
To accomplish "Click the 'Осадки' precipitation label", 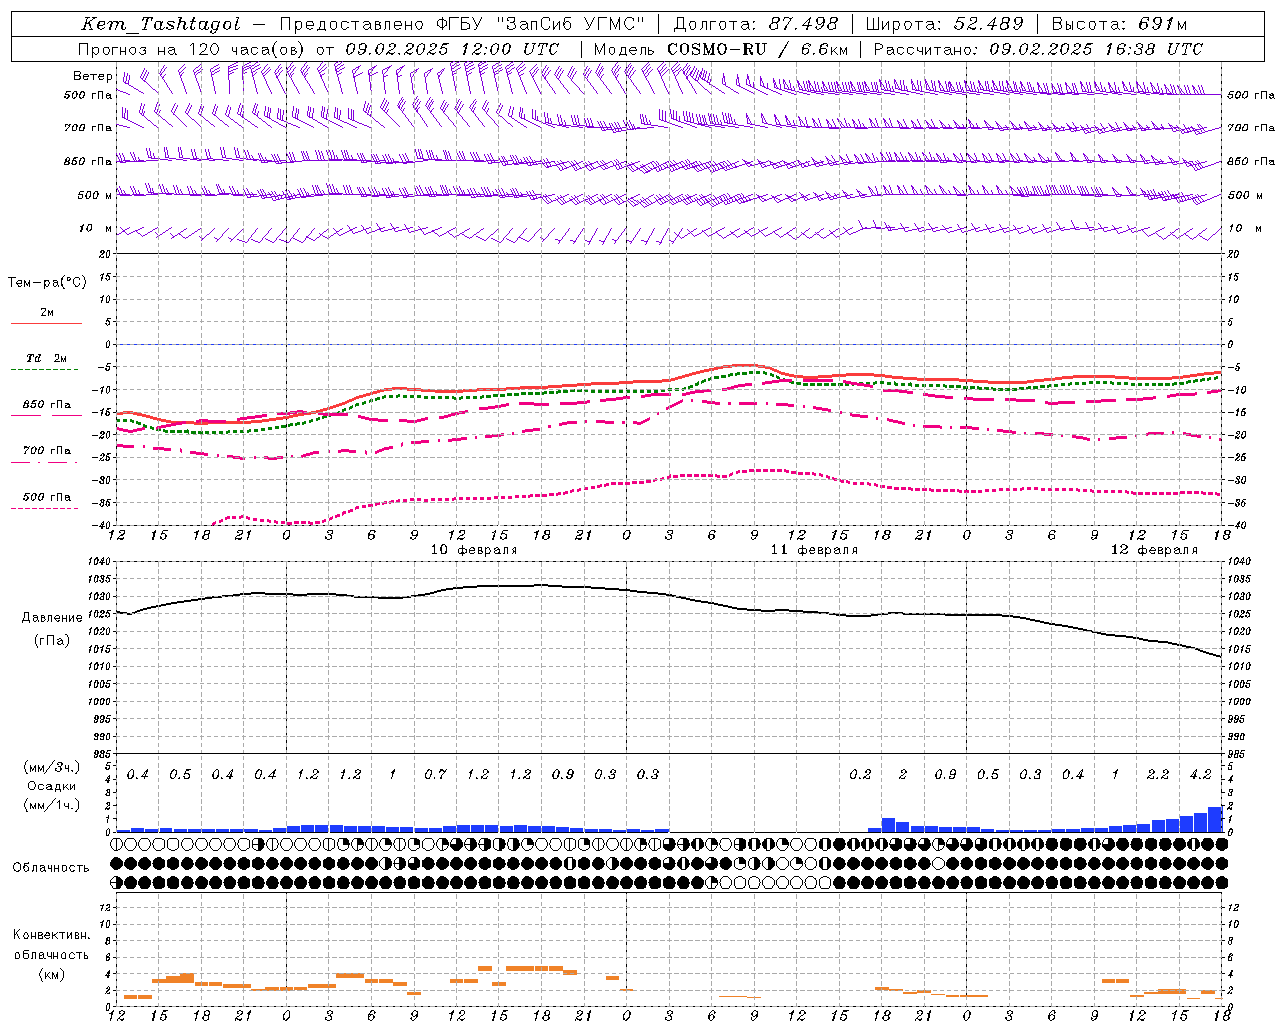I will [x=51, y=786].
